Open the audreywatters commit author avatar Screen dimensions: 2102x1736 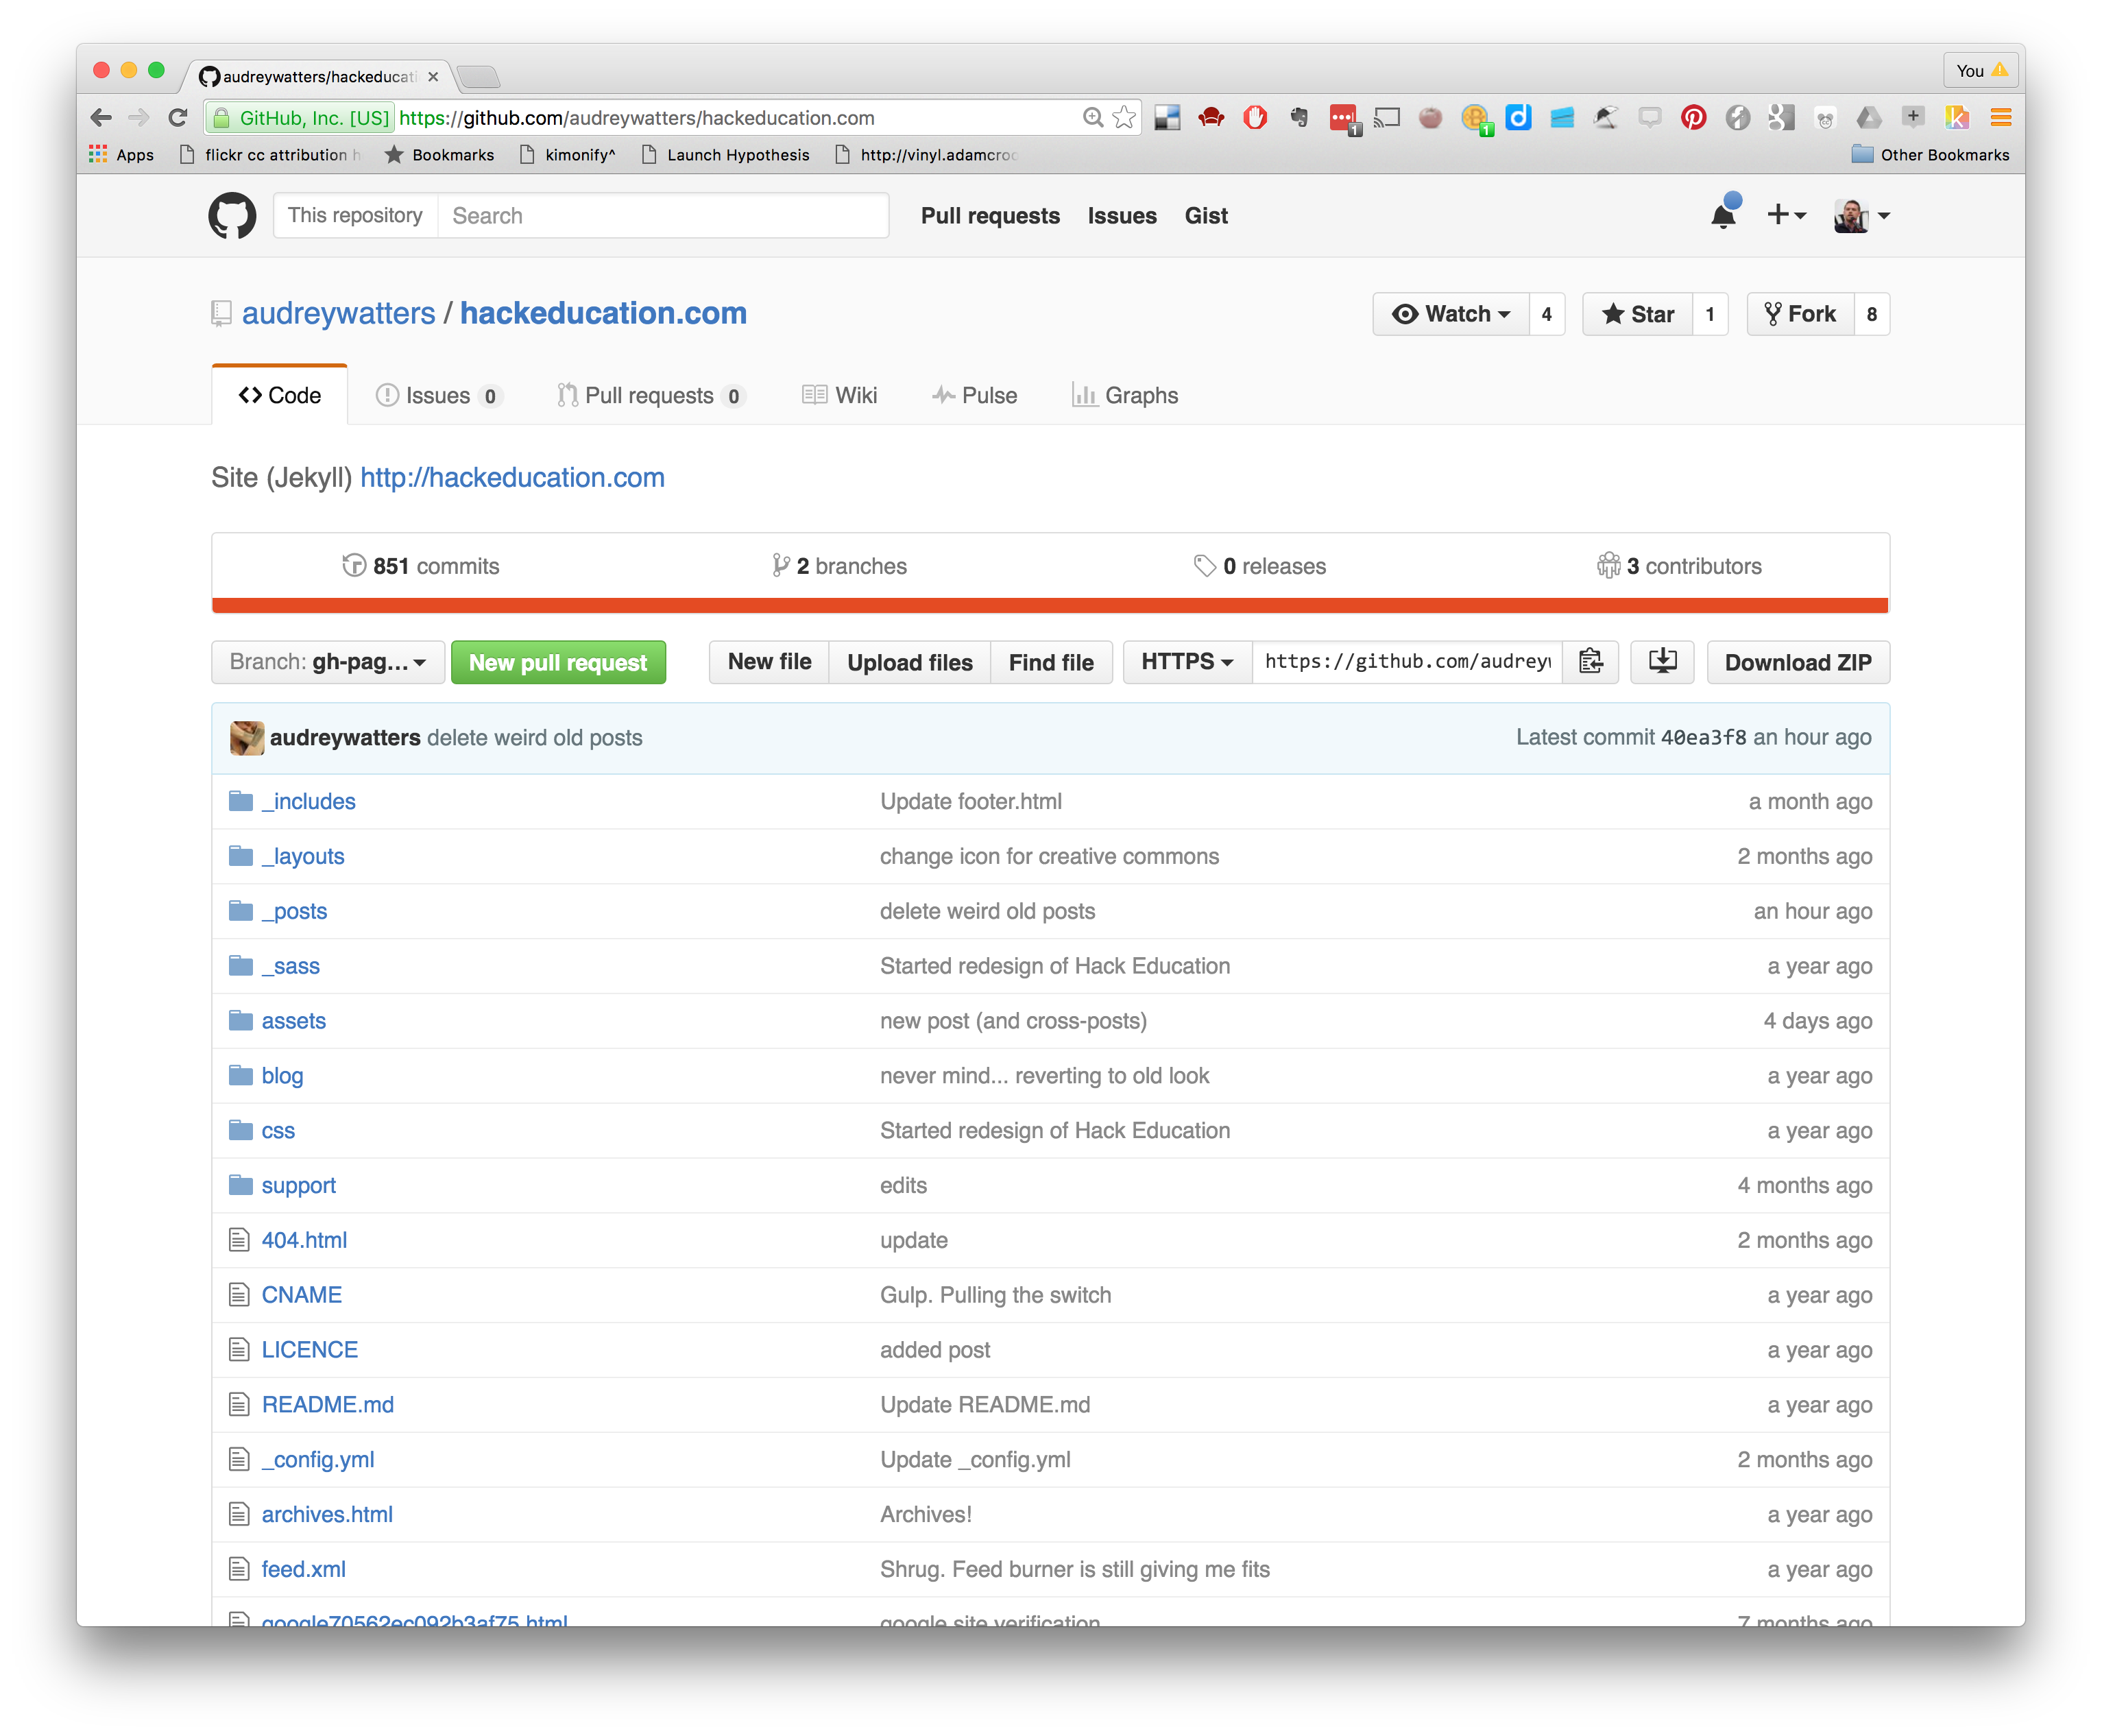[x=246, y=738]
